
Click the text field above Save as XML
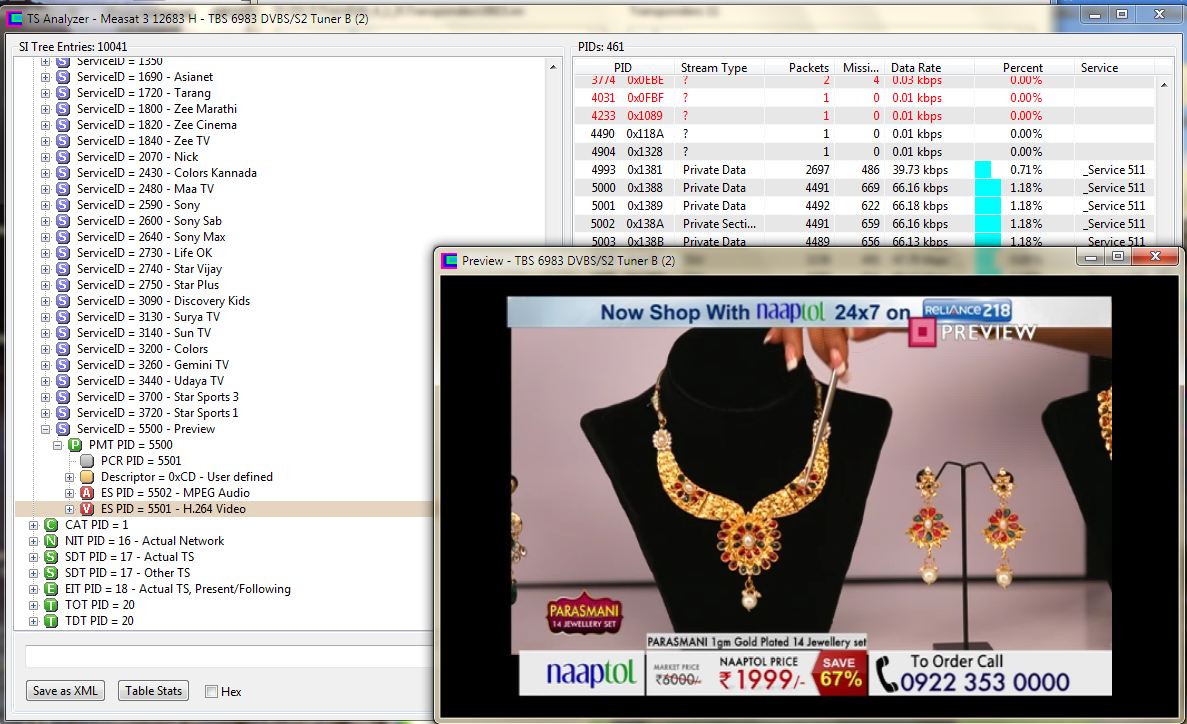pos(229,657)
